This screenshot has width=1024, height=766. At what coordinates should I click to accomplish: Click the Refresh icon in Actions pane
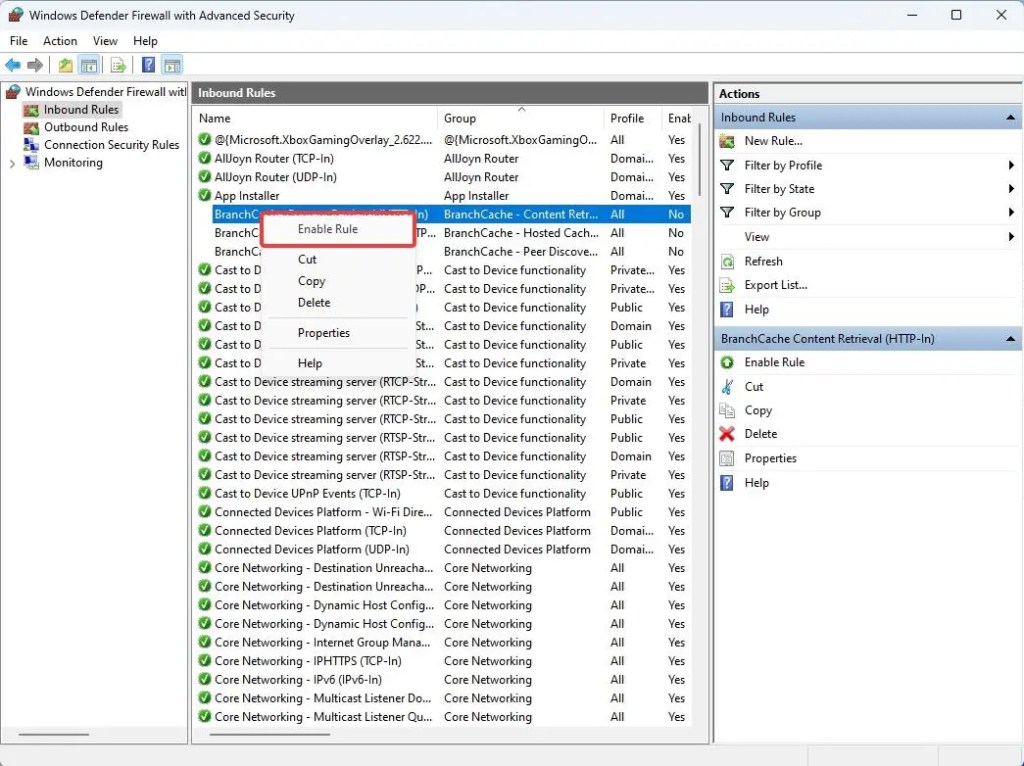pyautogui.click(x=727, y=261)
